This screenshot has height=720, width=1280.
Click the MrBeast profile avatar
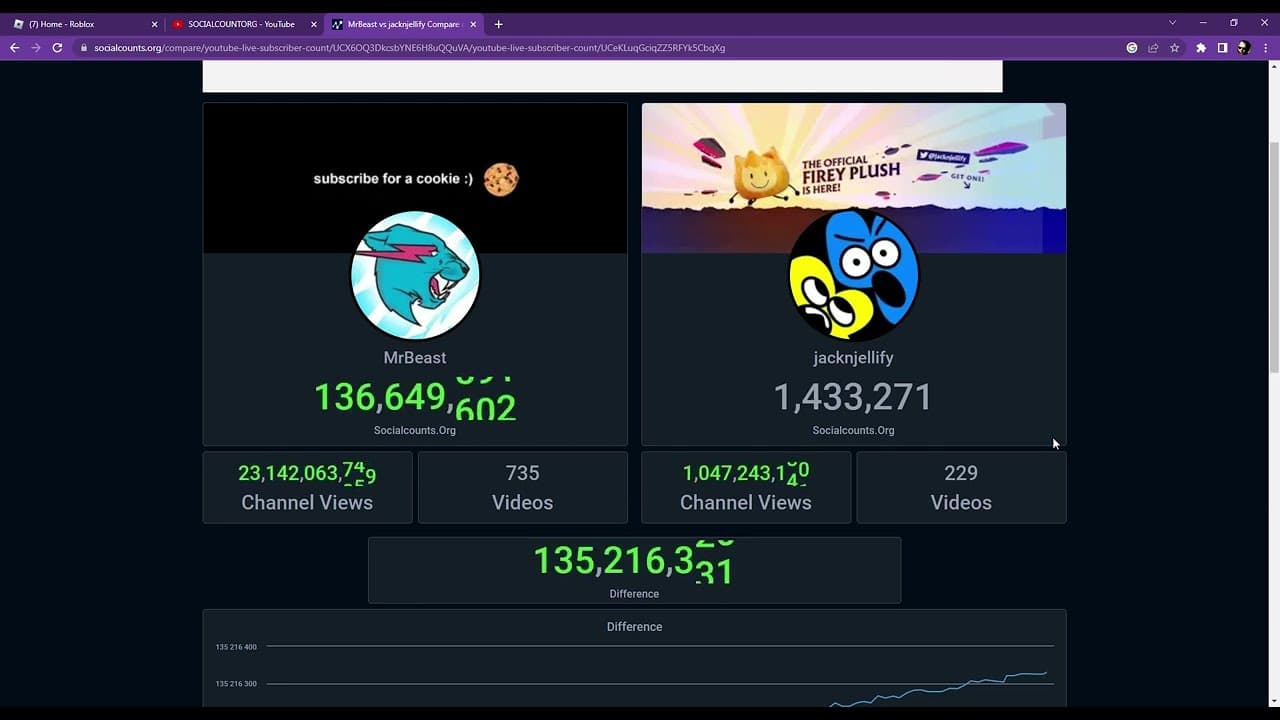tap(415, 275)
